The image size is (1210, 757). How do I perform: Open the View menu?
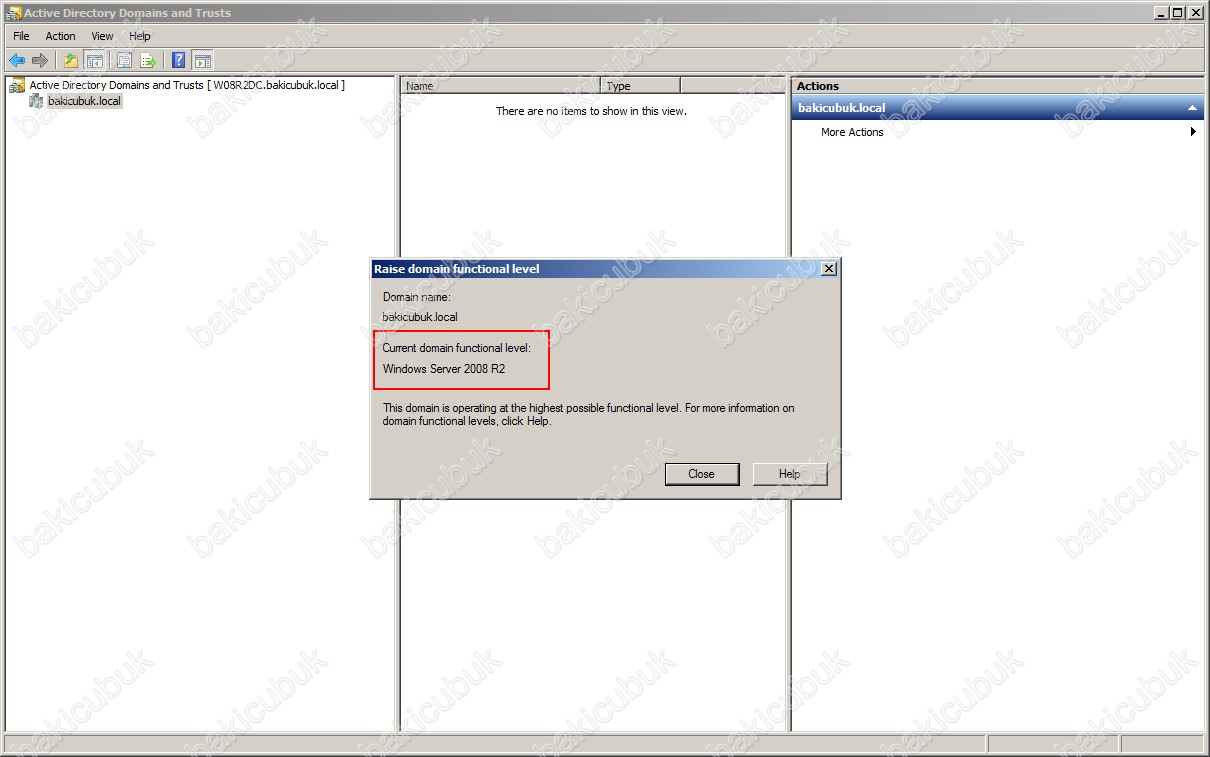[x=103, y=36]
